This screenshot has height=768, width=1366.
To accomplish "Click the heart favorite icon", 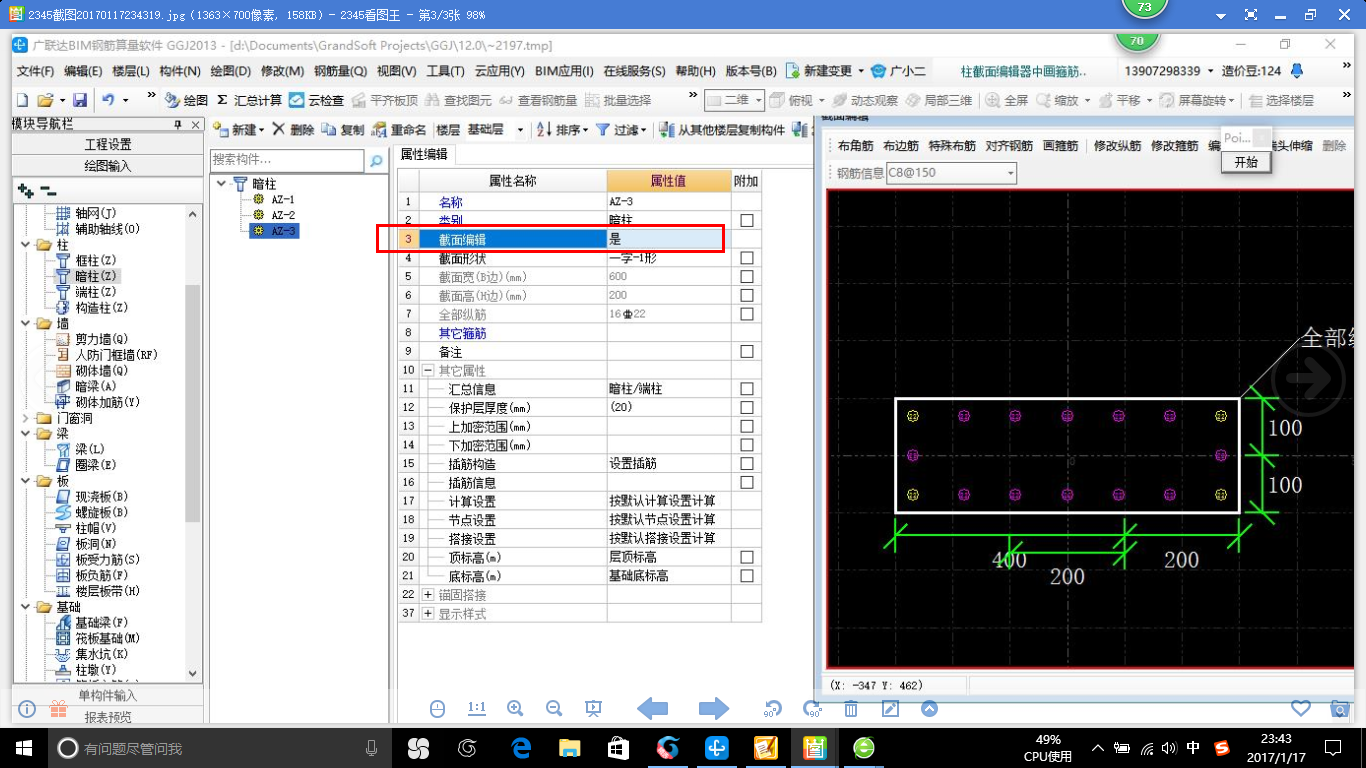I will [1300, 708].
